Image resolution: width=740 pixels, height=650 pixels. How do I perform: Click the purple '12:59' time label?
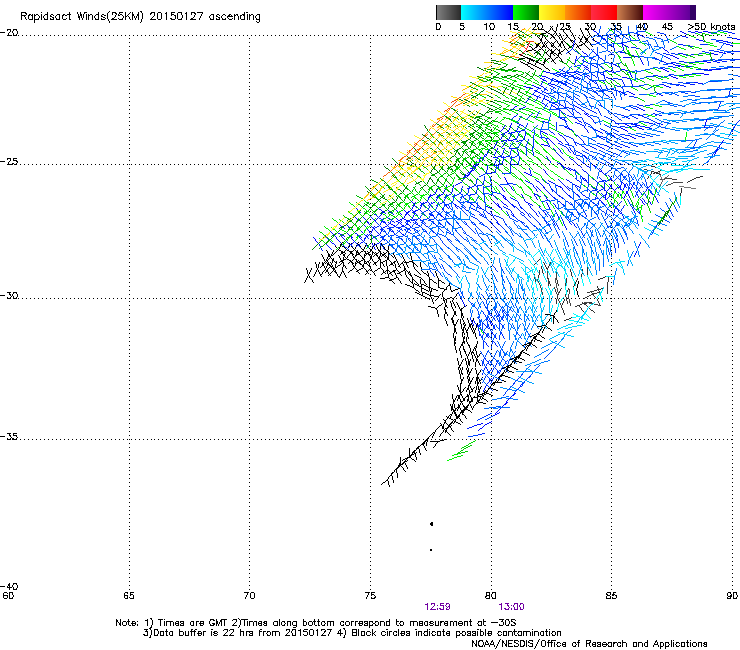pyautogui.click(x=437, y=607)
